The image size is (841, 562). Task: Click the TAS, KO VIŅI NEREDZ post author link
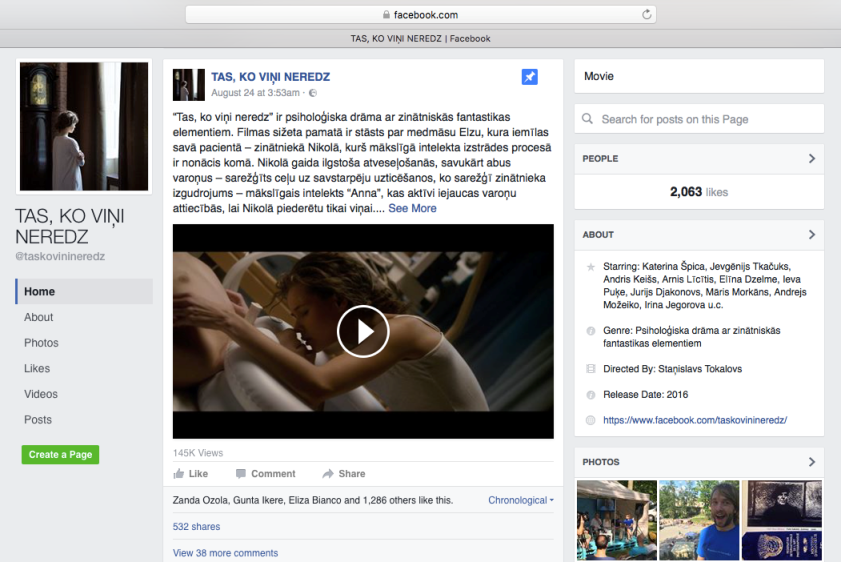point(270,77)
